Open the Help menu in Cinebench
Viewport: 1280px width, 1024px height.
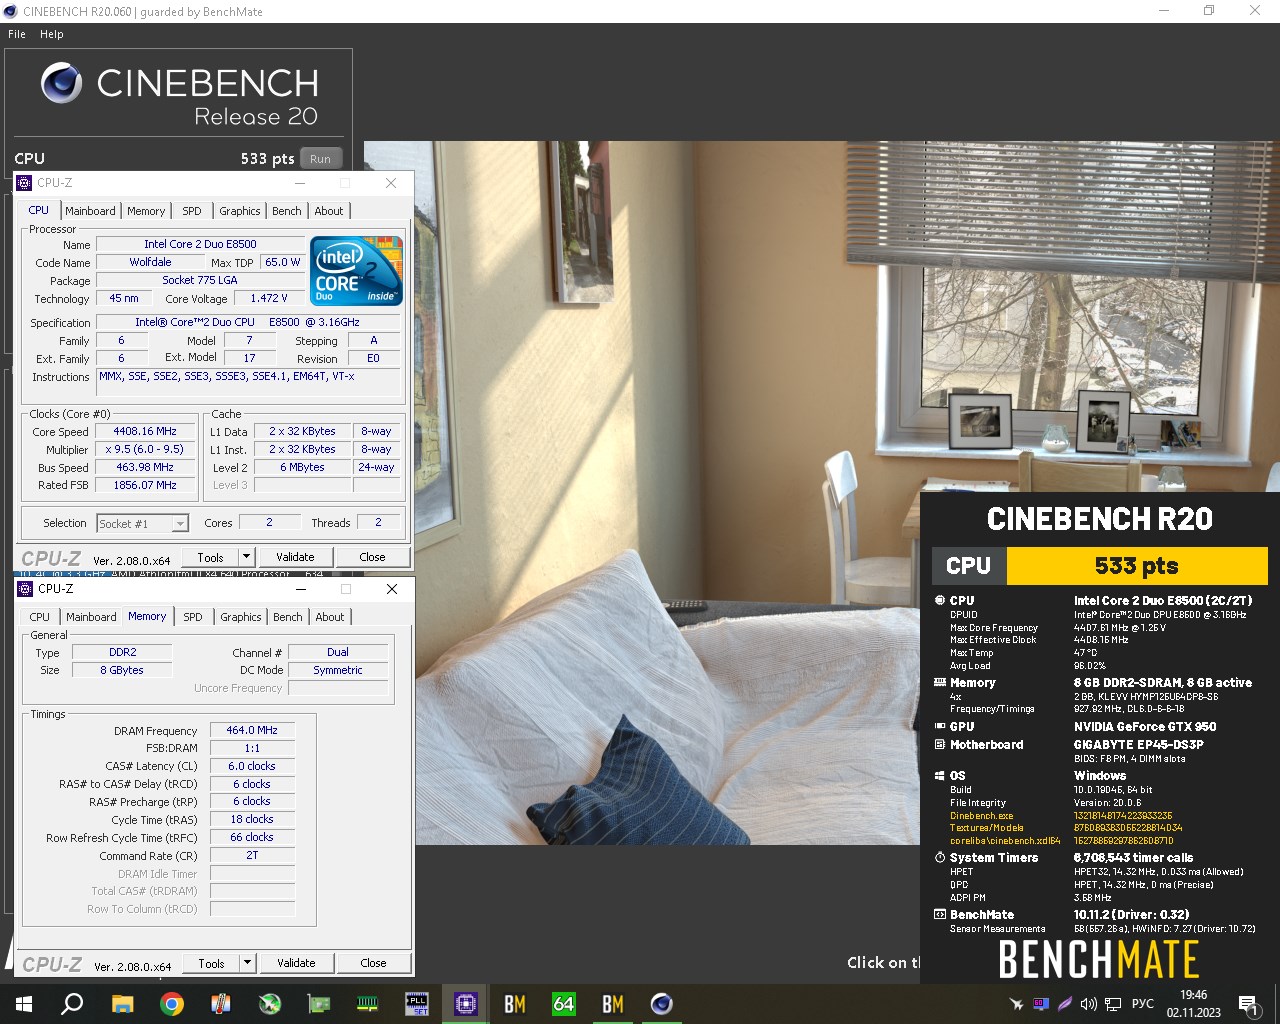pyautogui.click(x=52, y=34)
